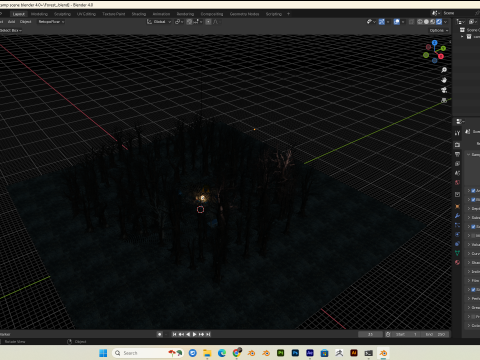Open the Material properties tab

(457, 262)
